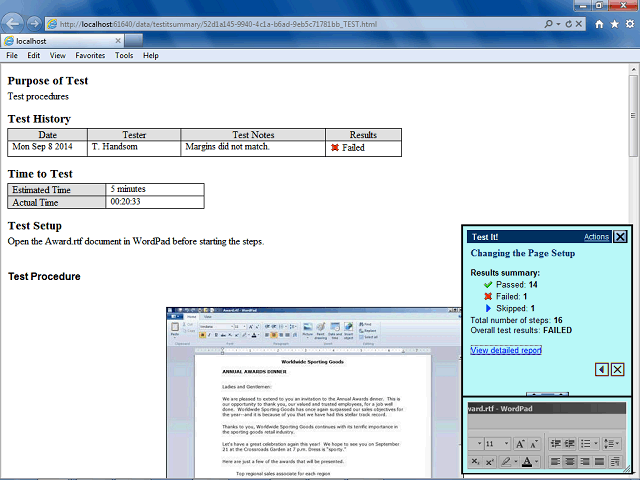Viewport: 640px width, 480px height.
Task: Click the 'Test Procedure' heading
Action: click(44, 276)
